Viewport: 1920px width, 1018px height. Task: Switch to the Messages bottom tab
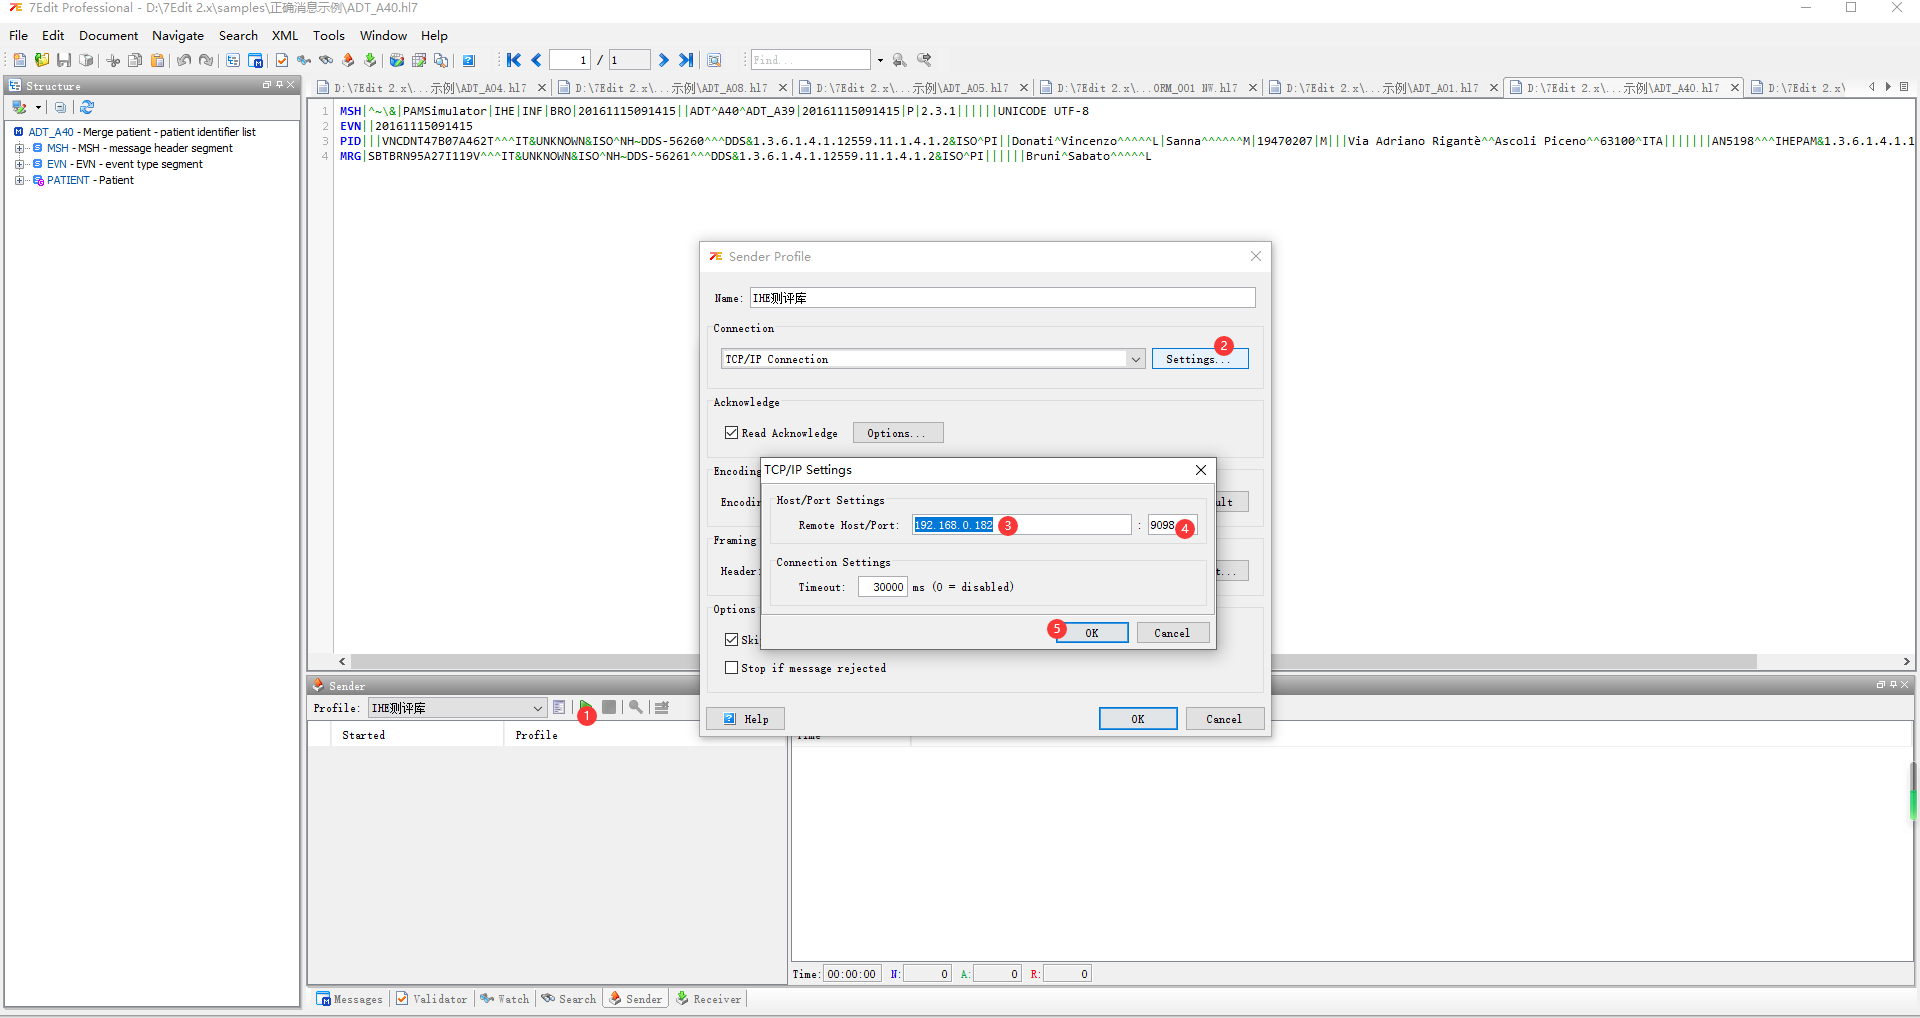pos(349,999)
